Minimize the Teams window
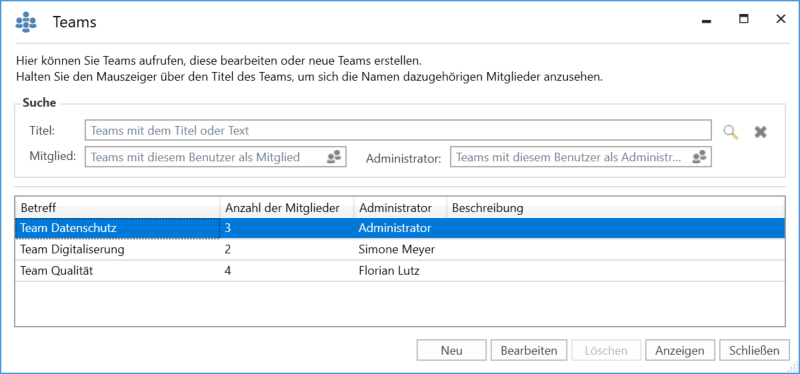 pos(707,20)
